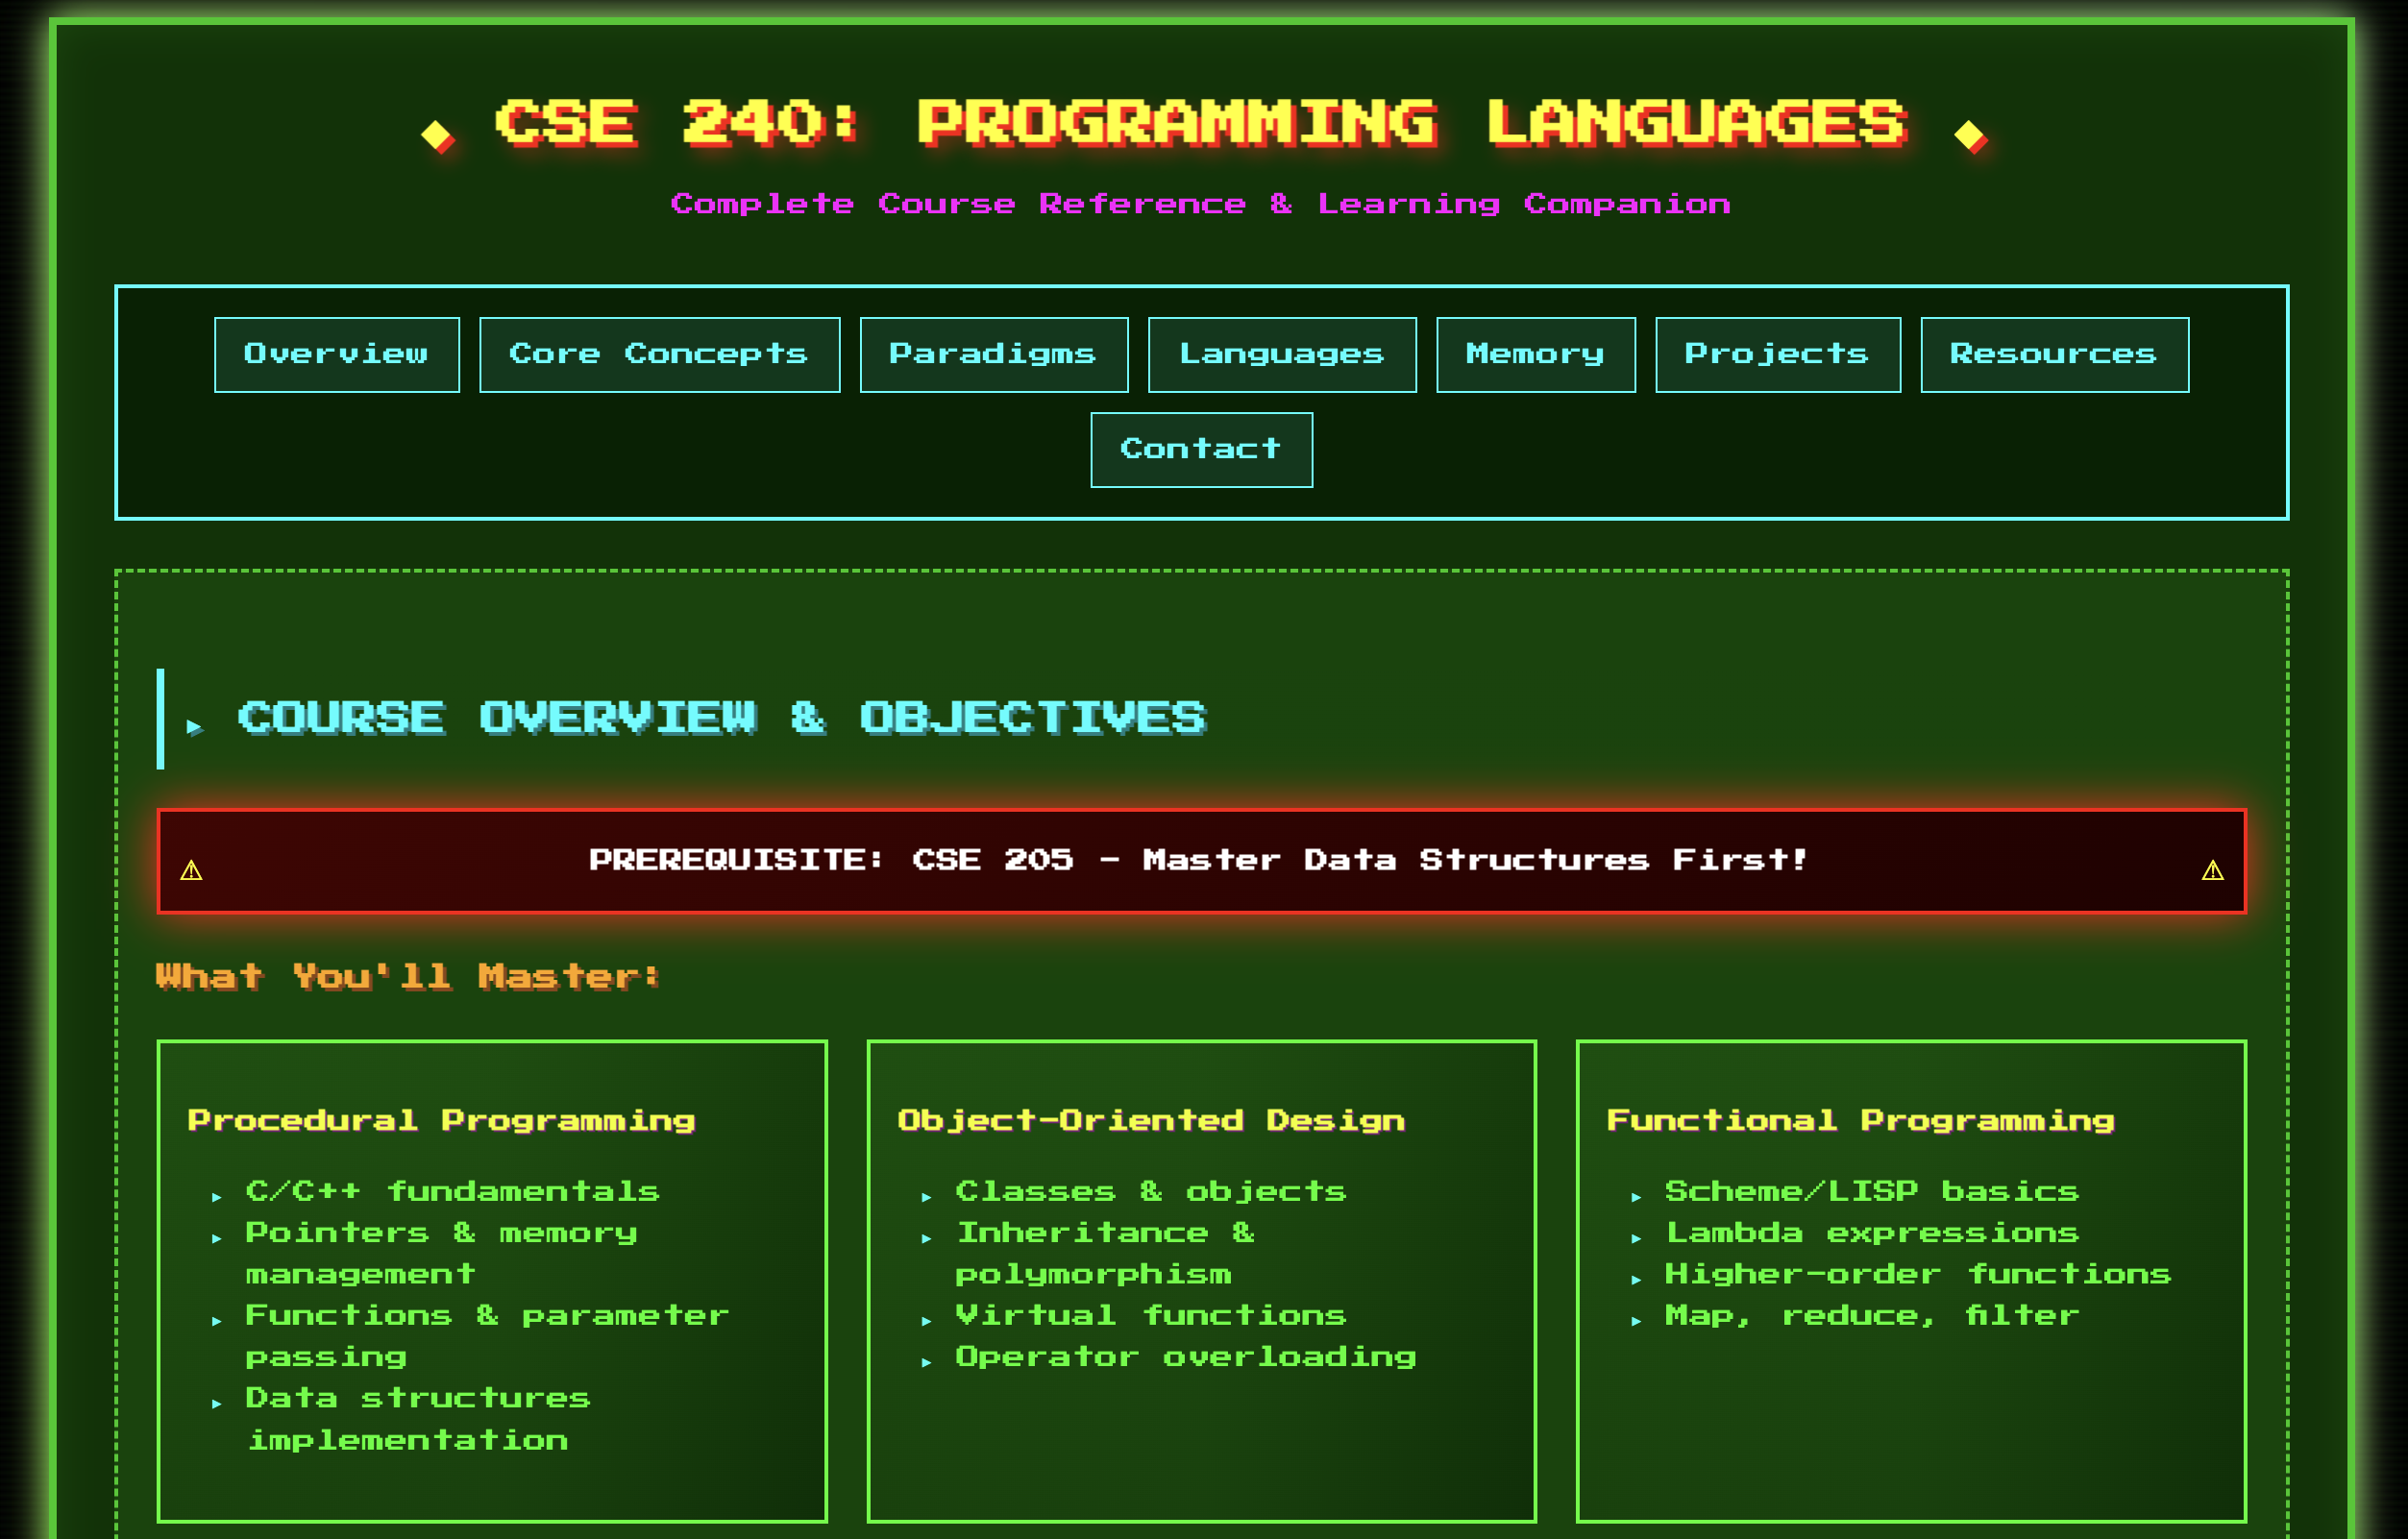
Task: Click the Functional Programming card title
Action: click(x=1860, y=1120)
